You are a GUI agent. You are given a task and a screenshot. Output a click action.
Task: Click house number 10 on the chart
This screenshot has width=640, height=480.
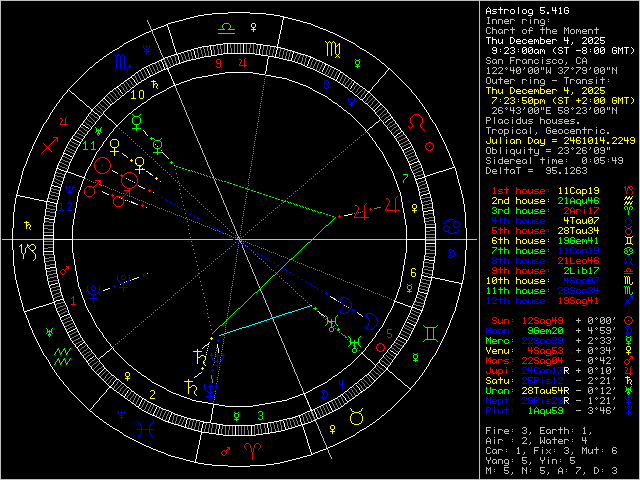pos(139,94)
